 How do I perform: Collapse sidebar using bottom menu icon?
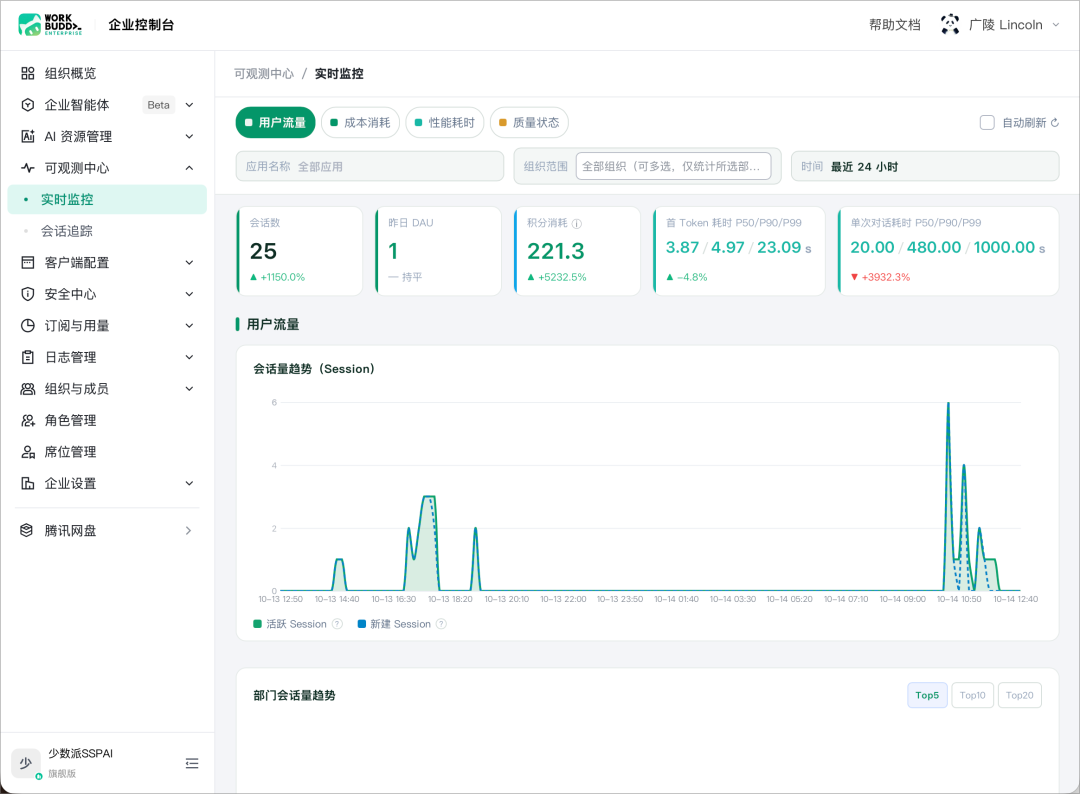[192, 763]
